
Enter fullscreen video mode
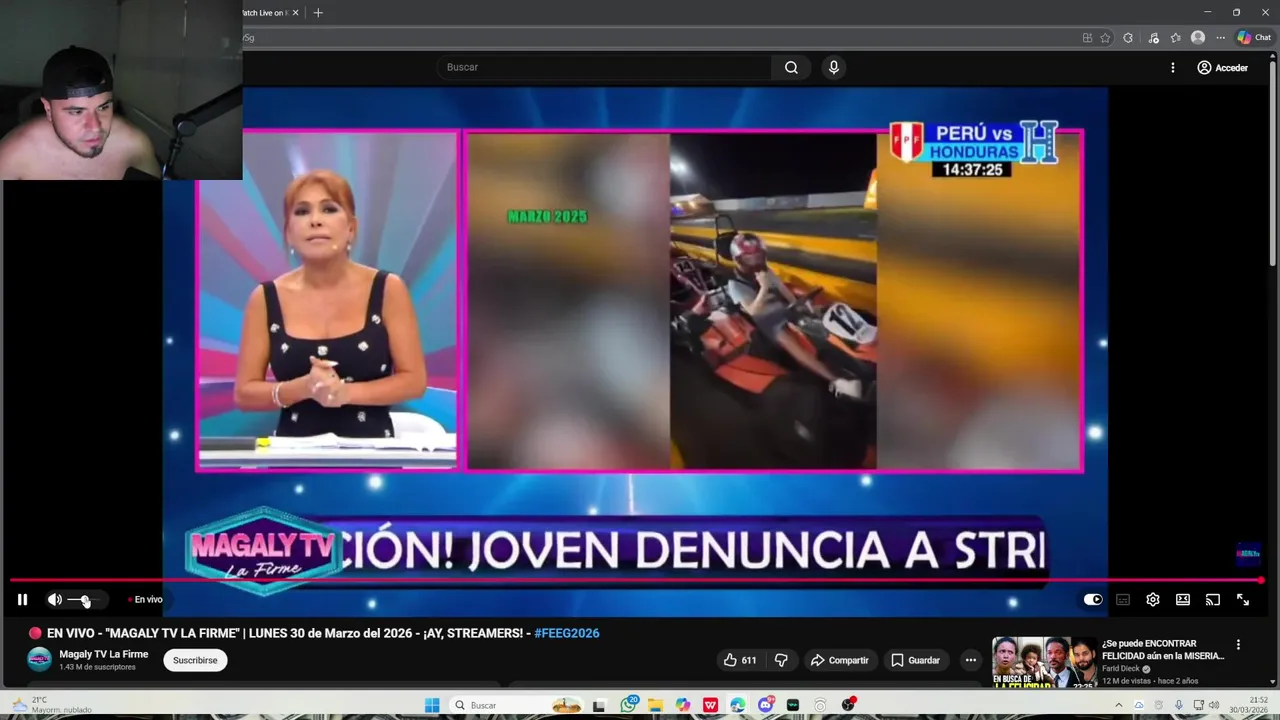[1243, 599]
